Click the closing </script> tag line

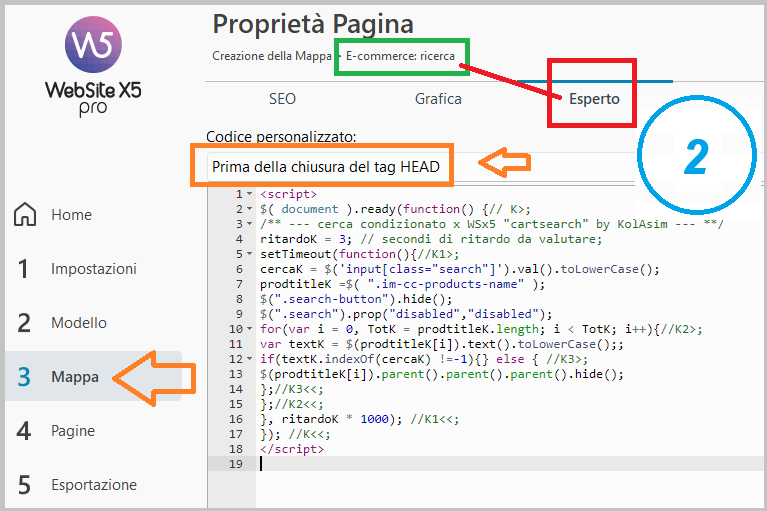[x=292, y=449]
